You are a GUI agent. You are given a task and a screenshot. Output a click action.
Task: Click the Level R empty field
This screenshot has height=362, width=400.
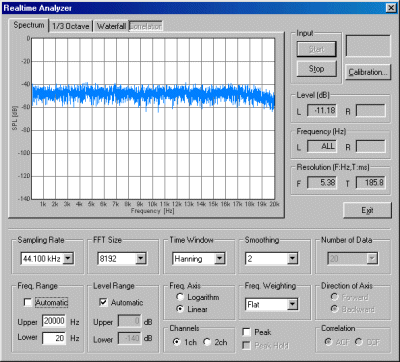click(371, 110)
